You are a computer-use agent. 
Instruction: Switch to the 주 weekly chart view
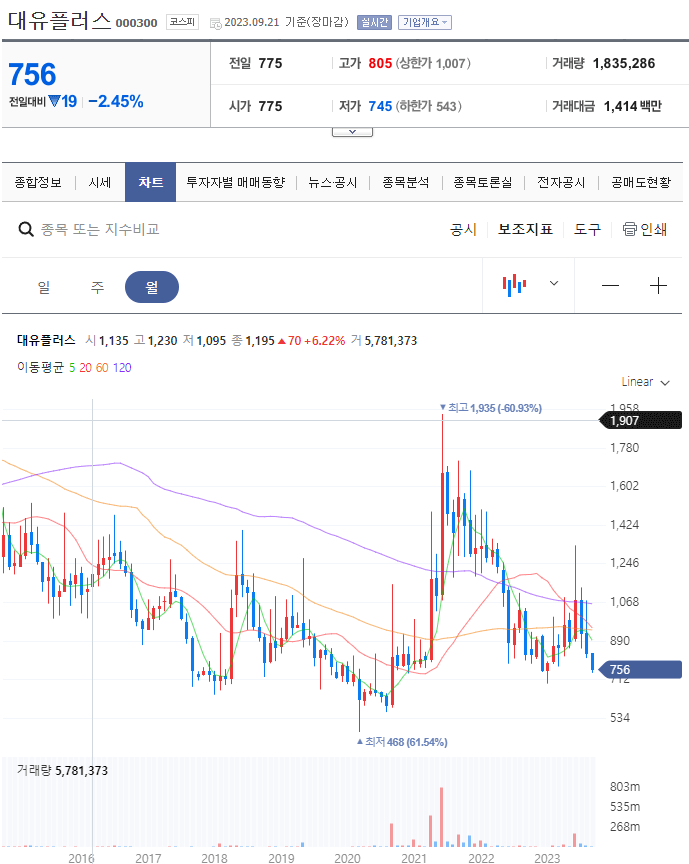(96, 285)
